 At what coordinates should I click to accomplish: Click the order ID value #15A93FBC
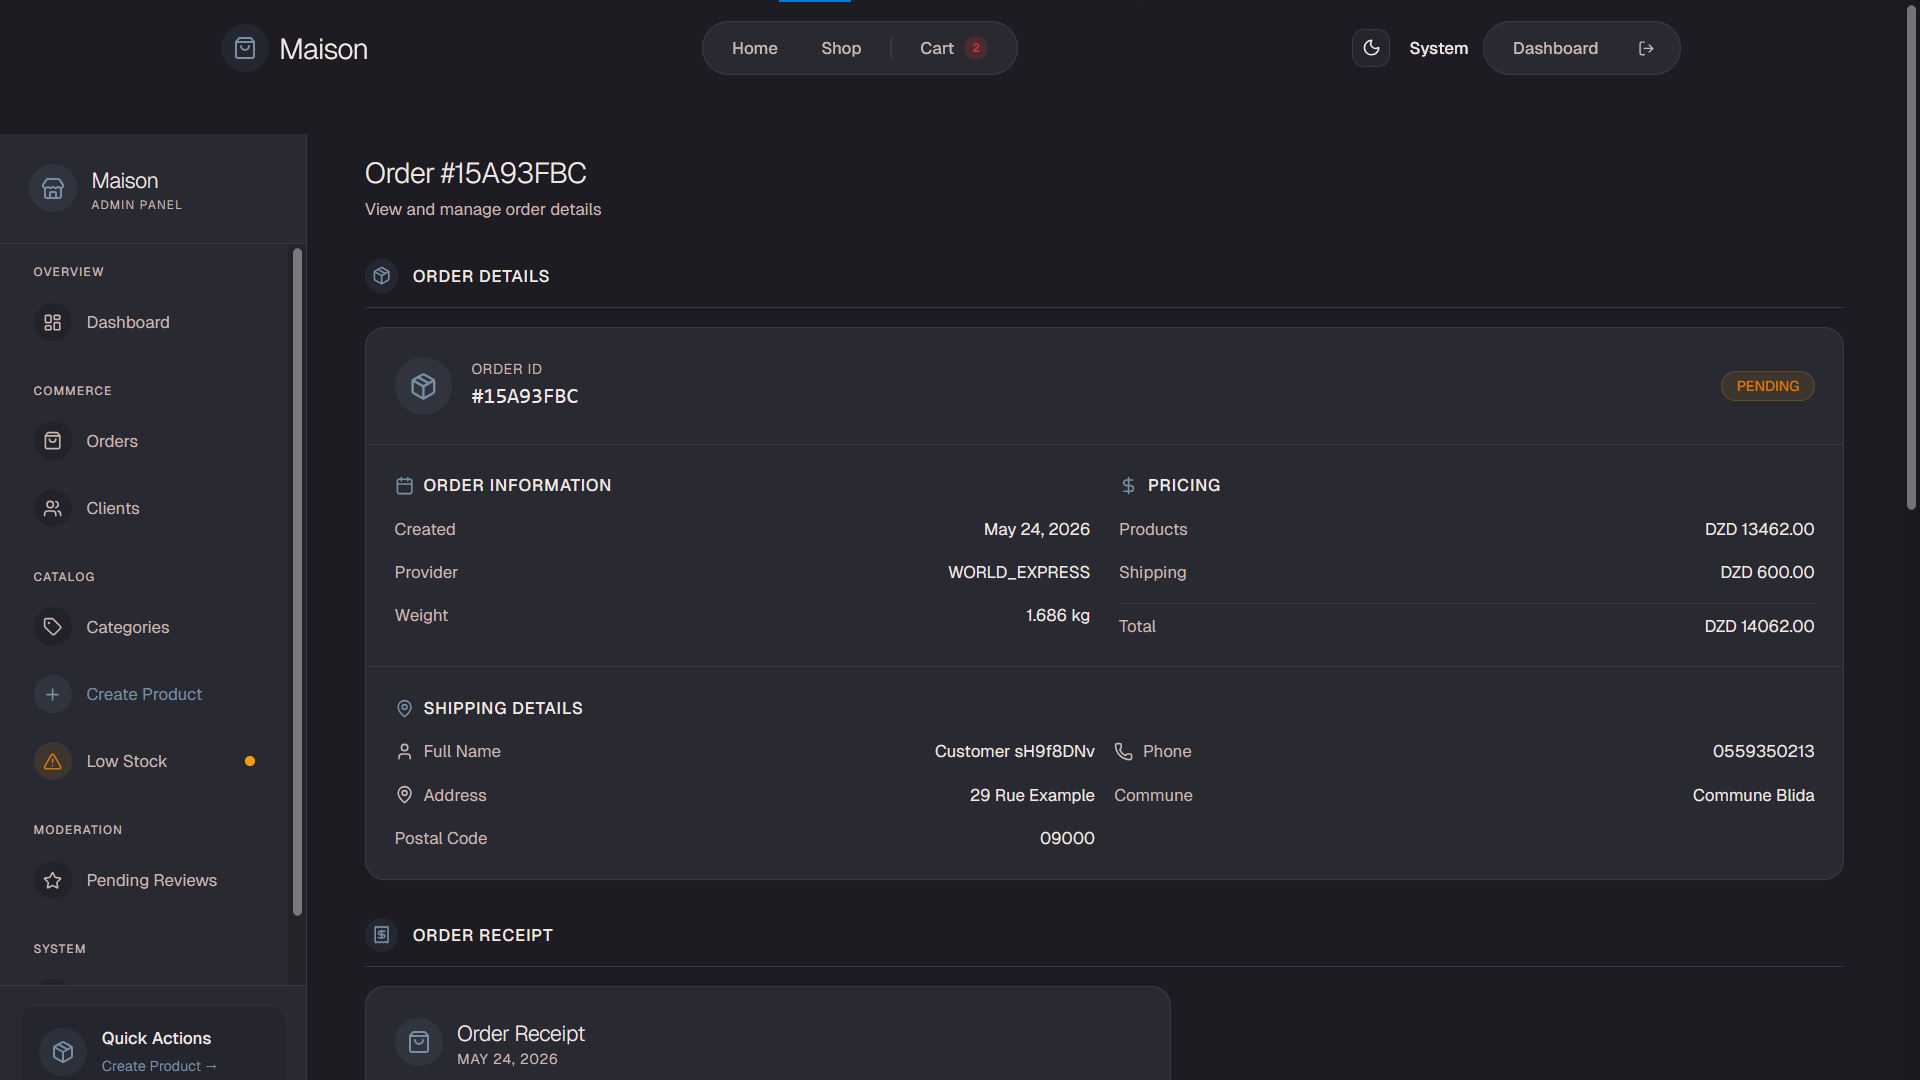point(525,396)
